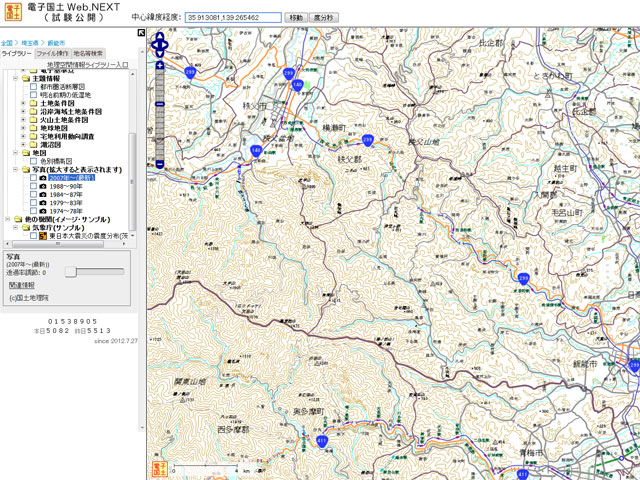Pan the map north with up arrow
This screenshot has width=640, height=480.
click(x=159, y=38)
